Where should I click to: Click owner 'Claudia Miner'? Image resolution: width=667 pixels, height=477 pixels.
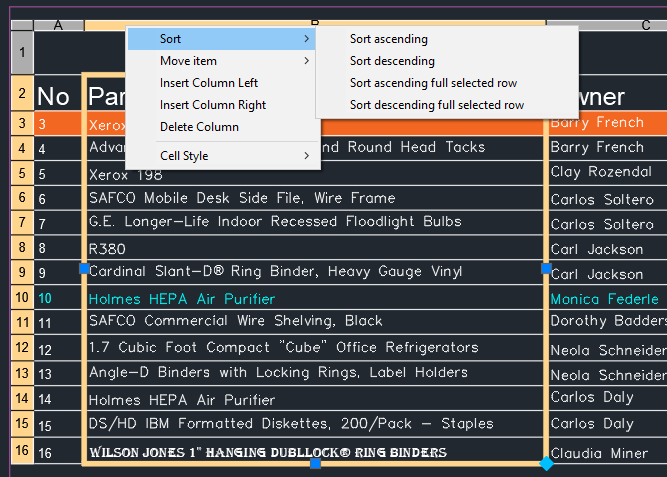(x=599, y=453)
